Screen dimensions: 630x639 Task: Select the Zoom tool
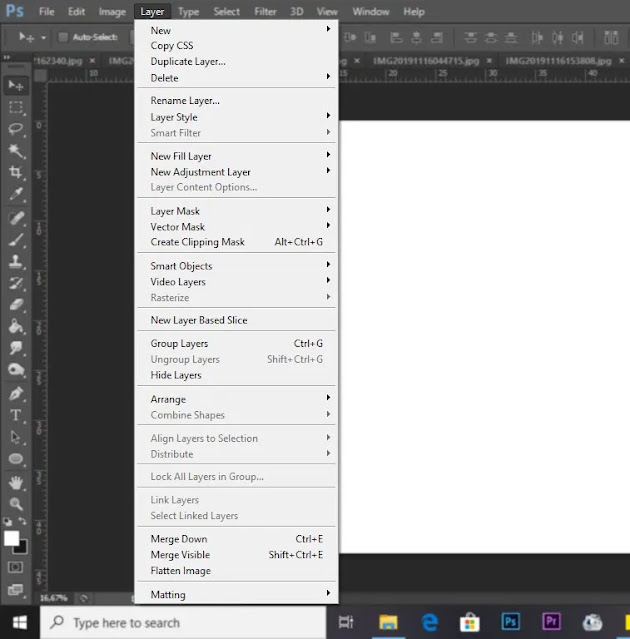[16, 504]
